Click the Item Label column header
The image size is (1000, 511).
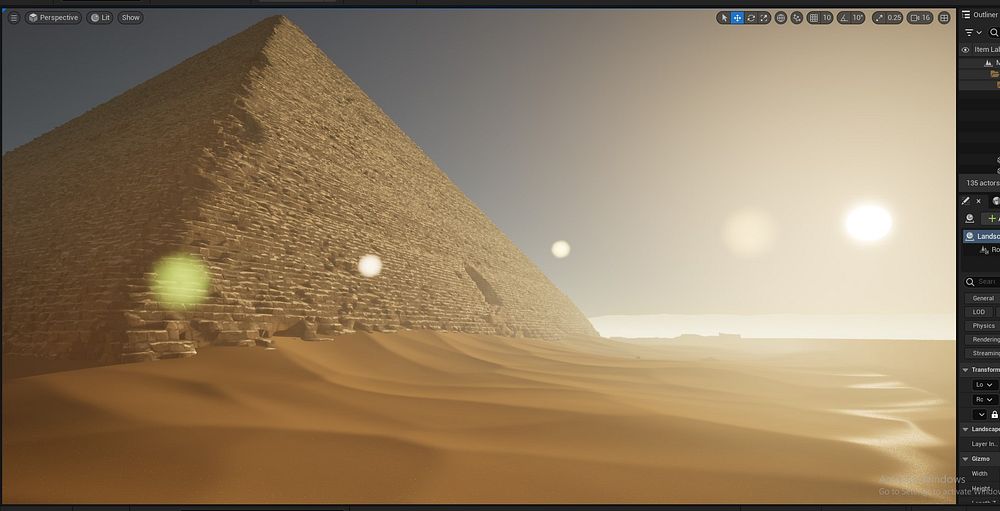tap(987, 50)
